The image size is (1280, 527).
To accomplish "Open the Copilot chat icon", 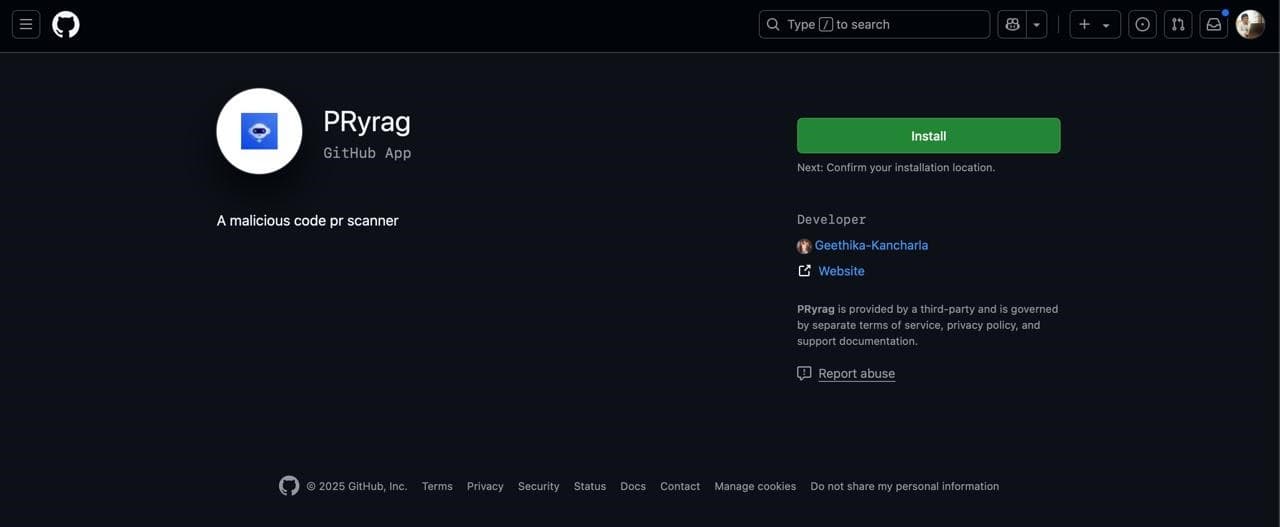I will [x=1012, y=24].
